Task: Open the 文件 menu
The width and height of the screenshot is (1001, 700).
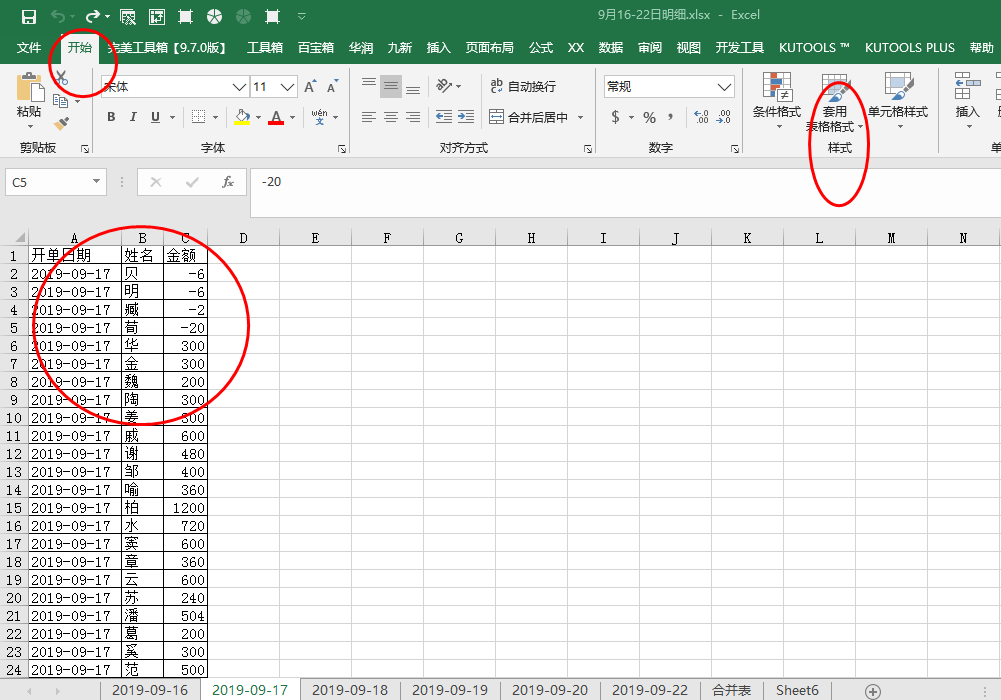Action: point(29,48)
